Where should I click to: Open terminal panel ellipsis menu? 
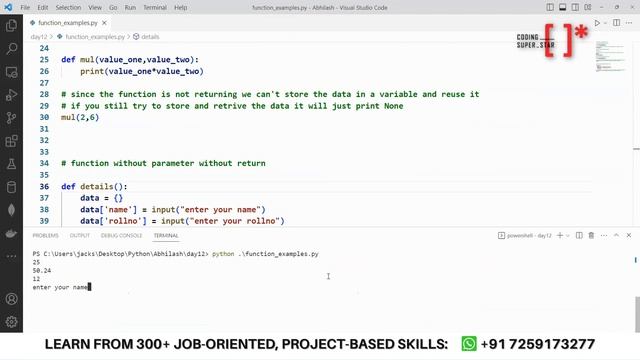604,236
